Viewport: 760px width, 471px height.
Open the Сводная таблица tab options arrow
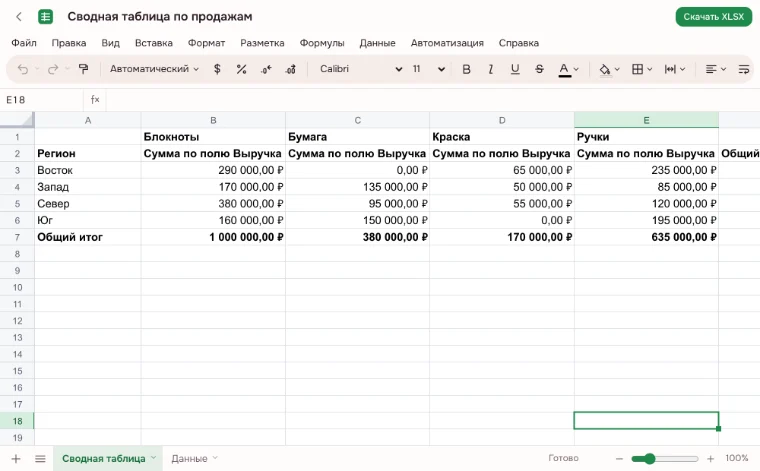(x=154, y=457)
